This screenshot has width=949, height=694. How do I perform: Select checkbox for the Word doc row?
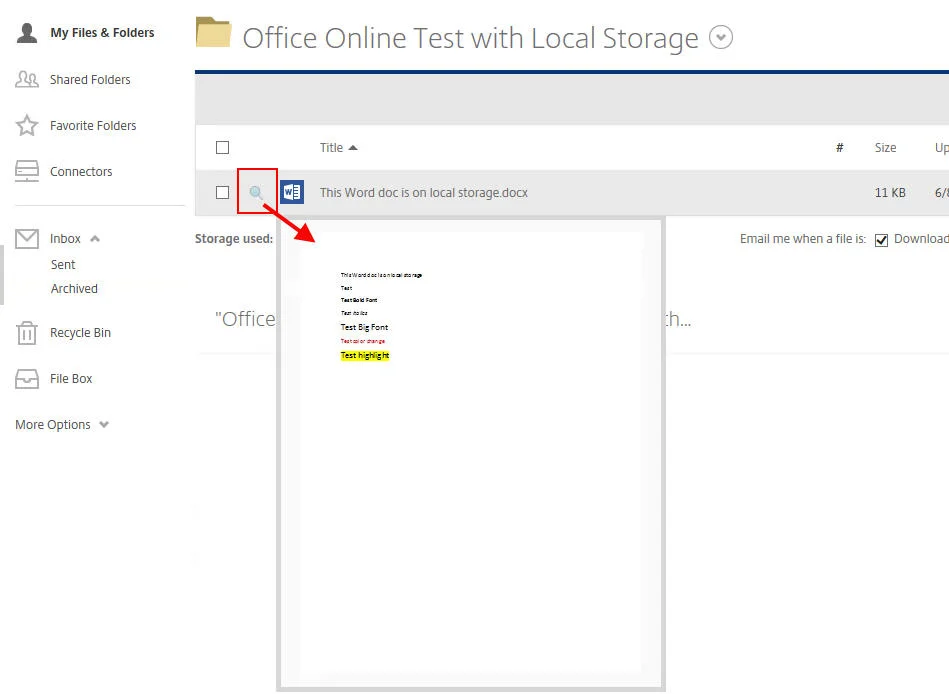tap(222, 192)
